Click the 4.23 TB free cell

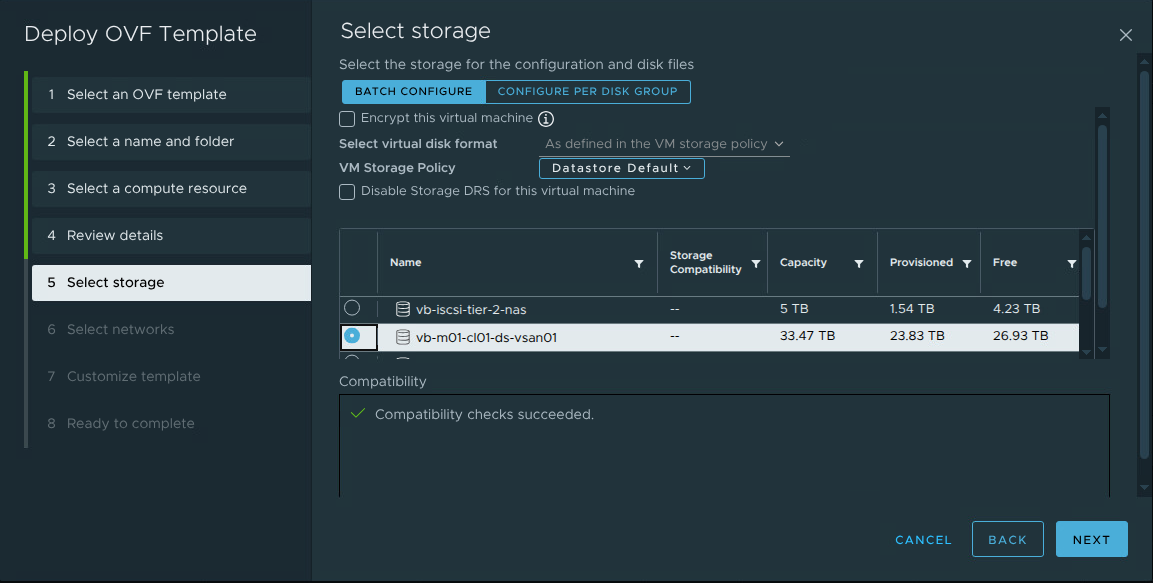[x=1016, y=309]
